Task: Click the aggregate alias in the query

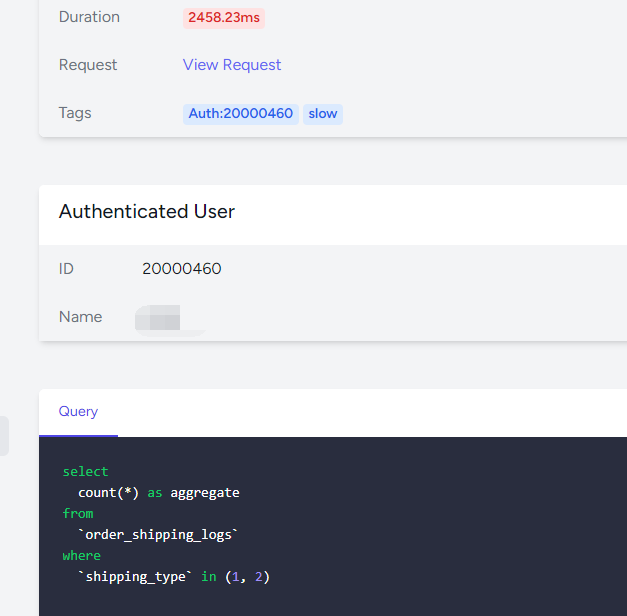Action: pos(205,492)
